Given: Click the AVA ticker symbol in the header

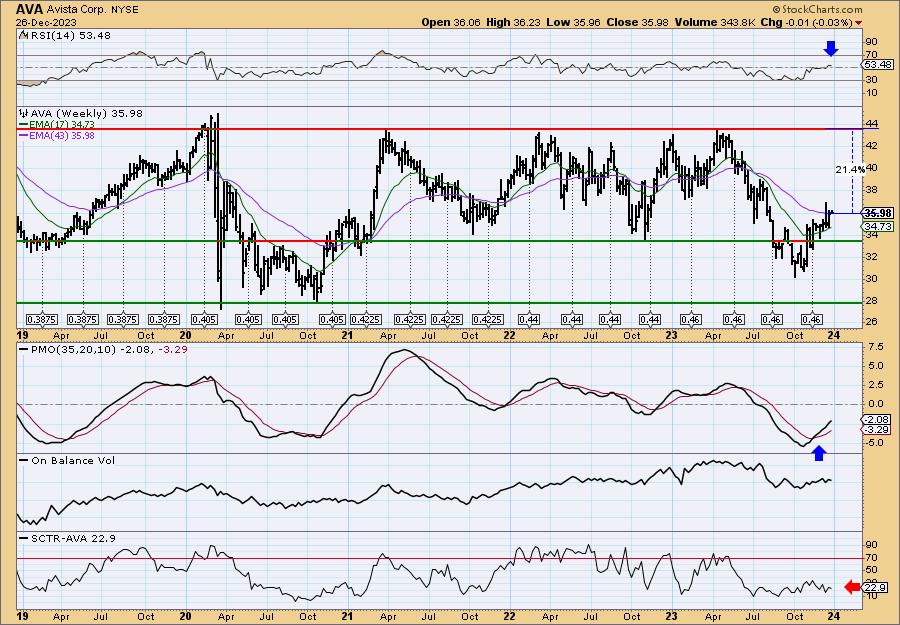Looking at the screenshot, I should click(28, 9).
